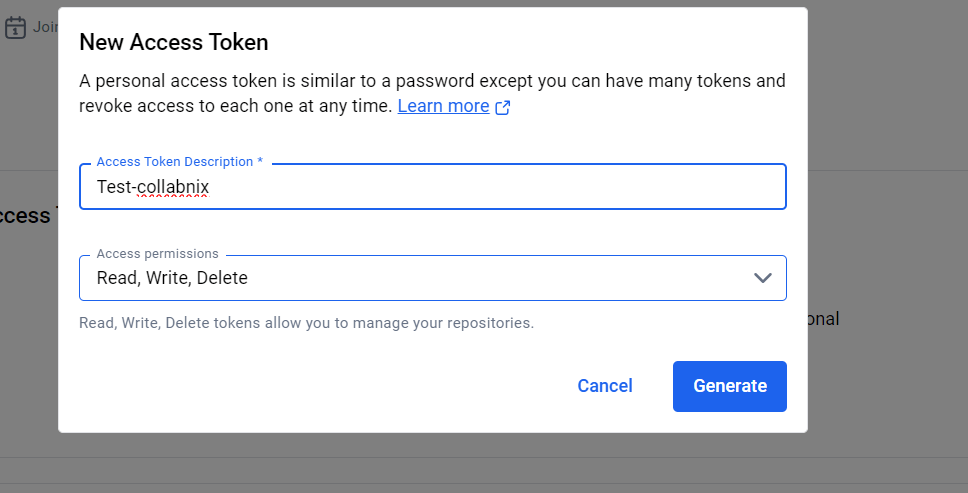The height and width of the screenshot is (493, 968).
Task: Click the helper text below the permissions dropdown
Action: [x=306, y=323]
